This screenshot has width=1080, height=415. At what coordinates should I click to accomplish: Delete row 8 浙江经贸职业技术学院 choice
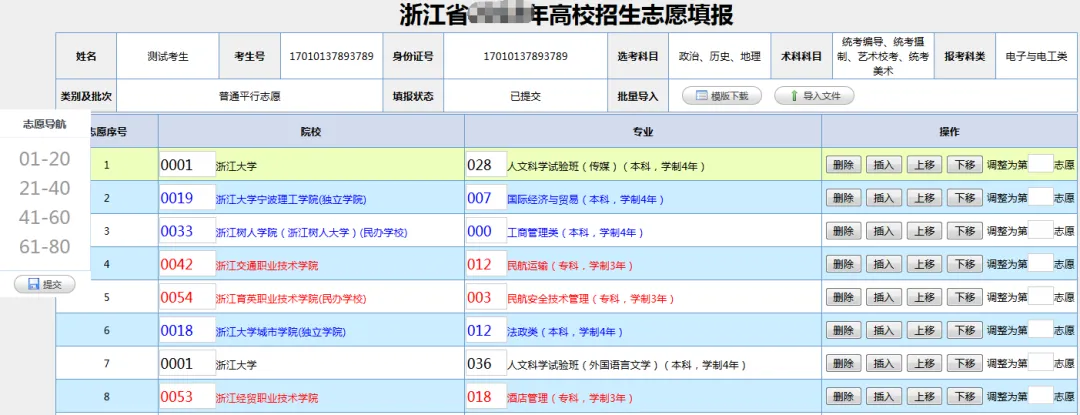pos(842,397)
